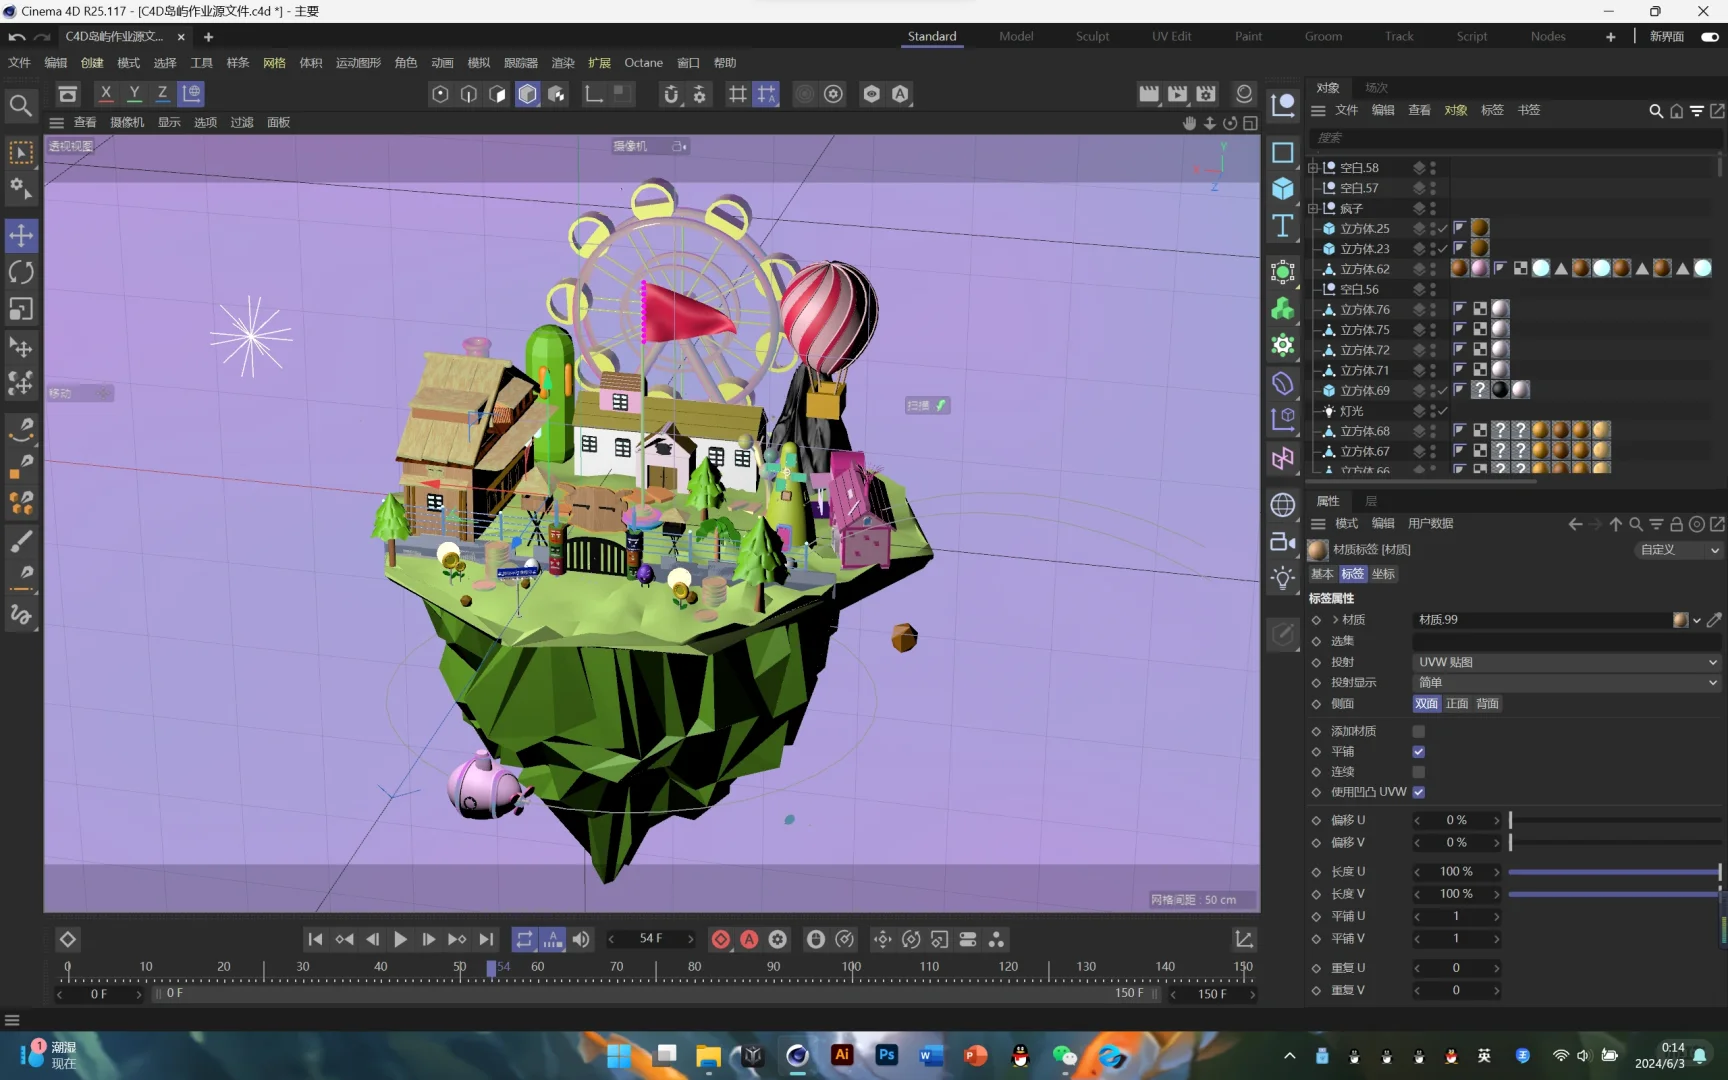Image resolution: width=1728 pixels, height=1080 pixels.
Task: Click the 长度 U slider
Action: (x=1614, y=872)
